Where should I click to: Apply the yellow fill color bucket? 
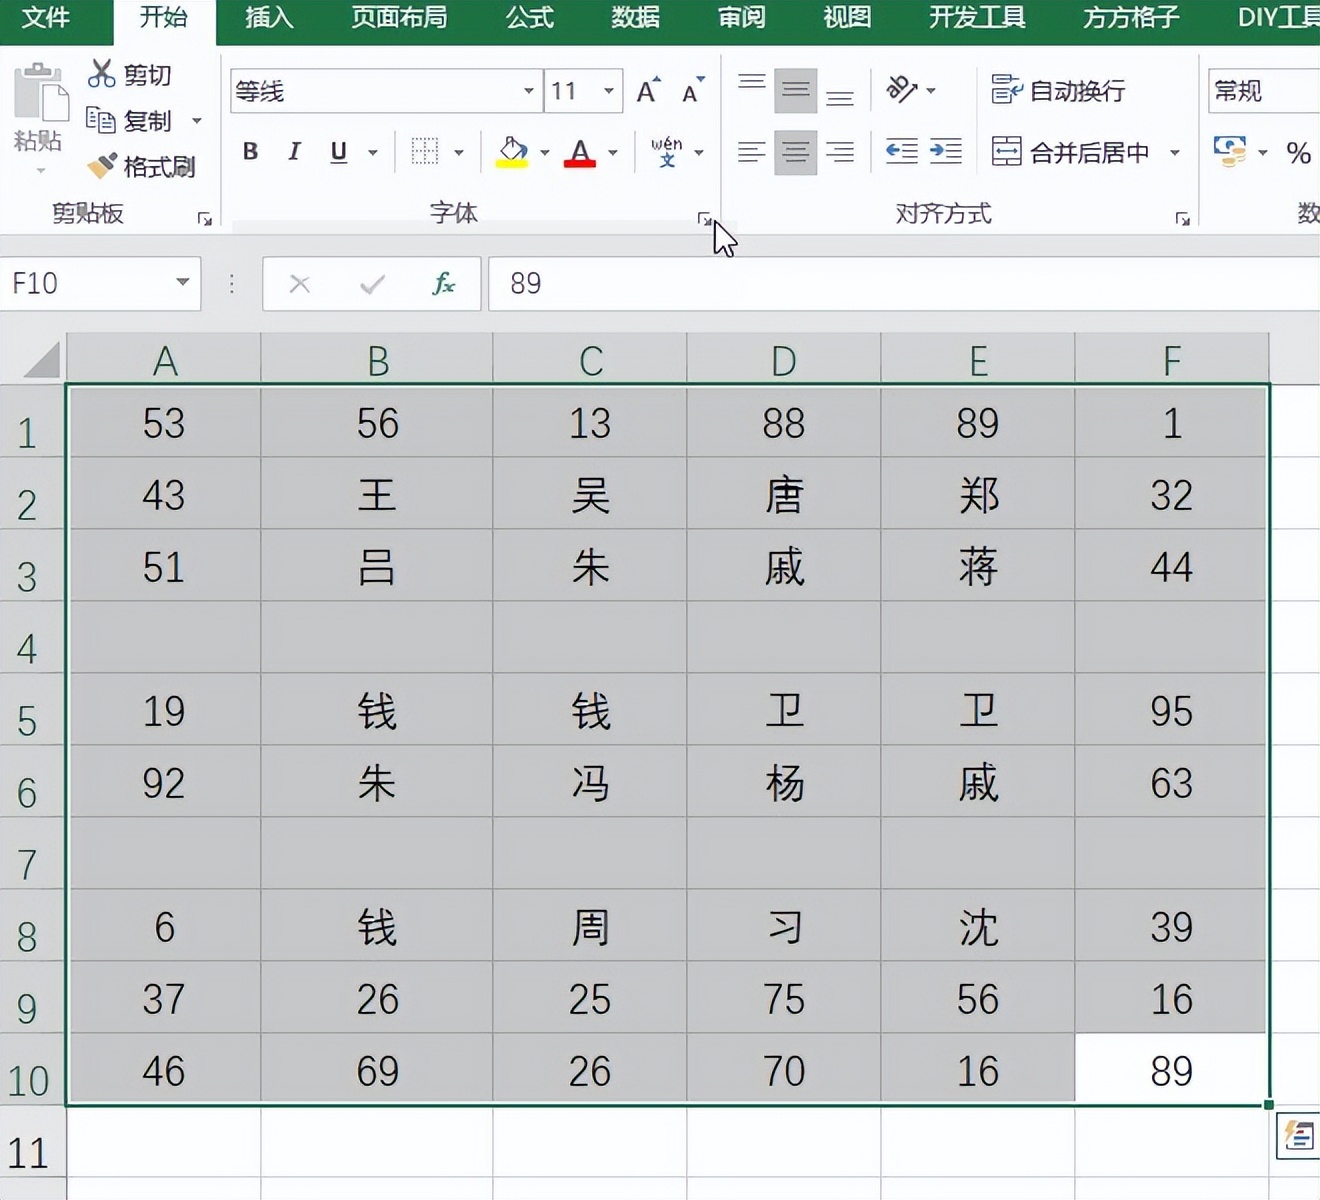point(512,152)
